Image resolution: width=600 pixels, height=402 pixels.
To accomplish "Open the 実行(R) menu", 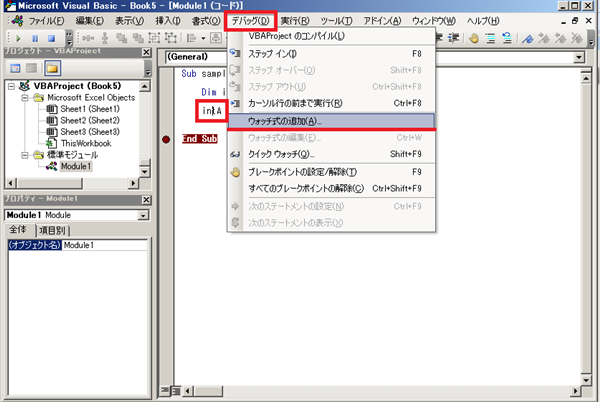I will click(x=295, y=21).
